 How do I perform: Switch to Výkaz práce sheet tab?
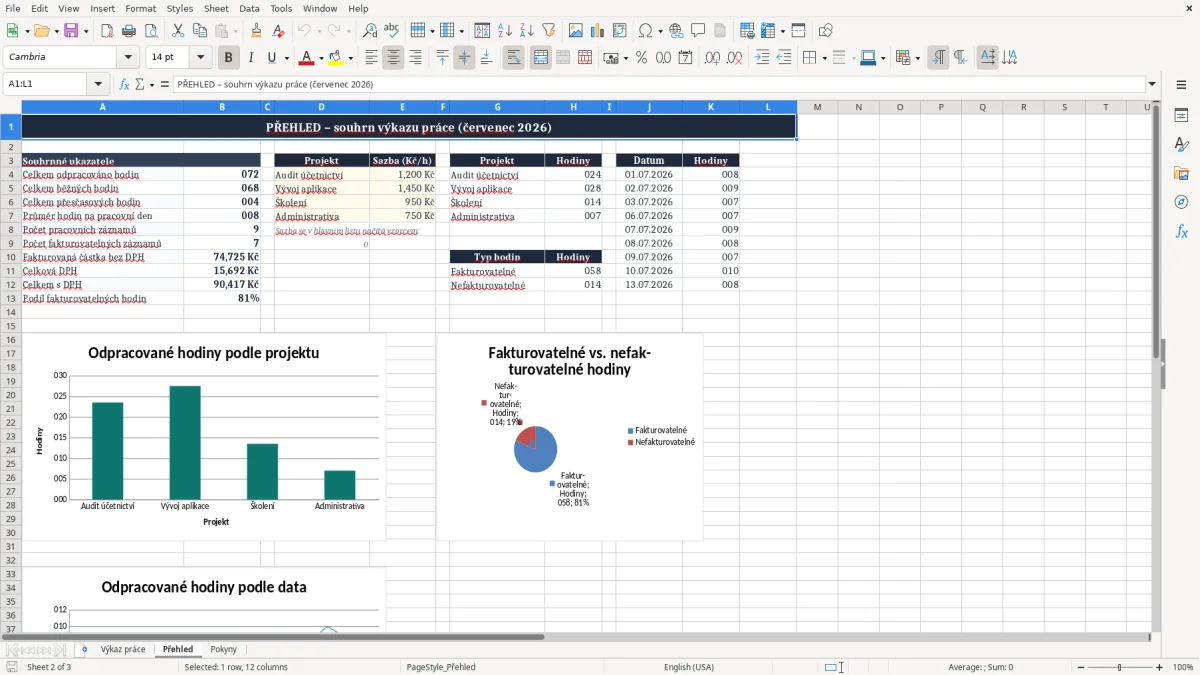pyautogui.click(x=122, y=649)
